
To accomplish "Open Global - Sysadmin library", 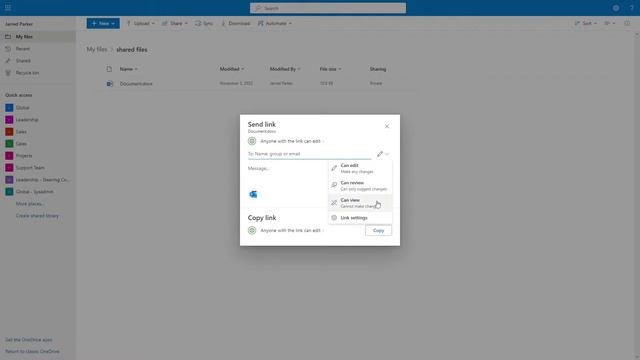I will tap(38, 191).
